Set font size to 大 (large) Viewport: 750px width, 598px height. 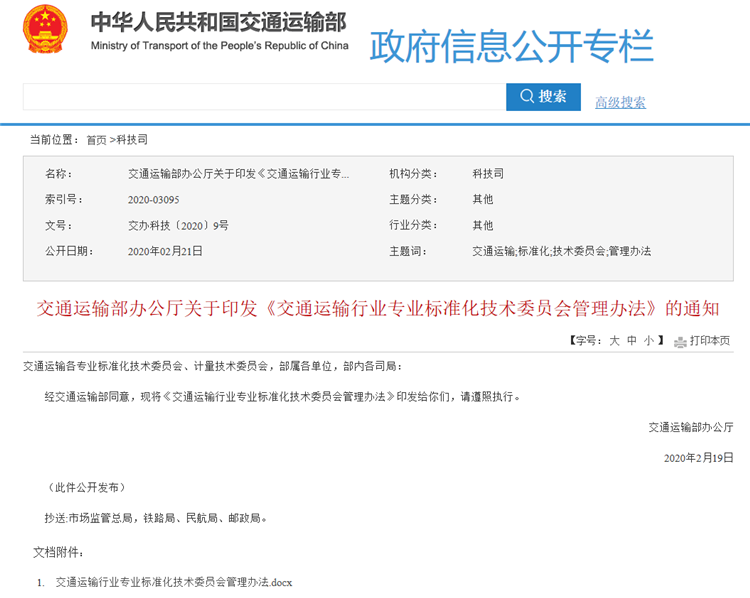coord(615,341)
